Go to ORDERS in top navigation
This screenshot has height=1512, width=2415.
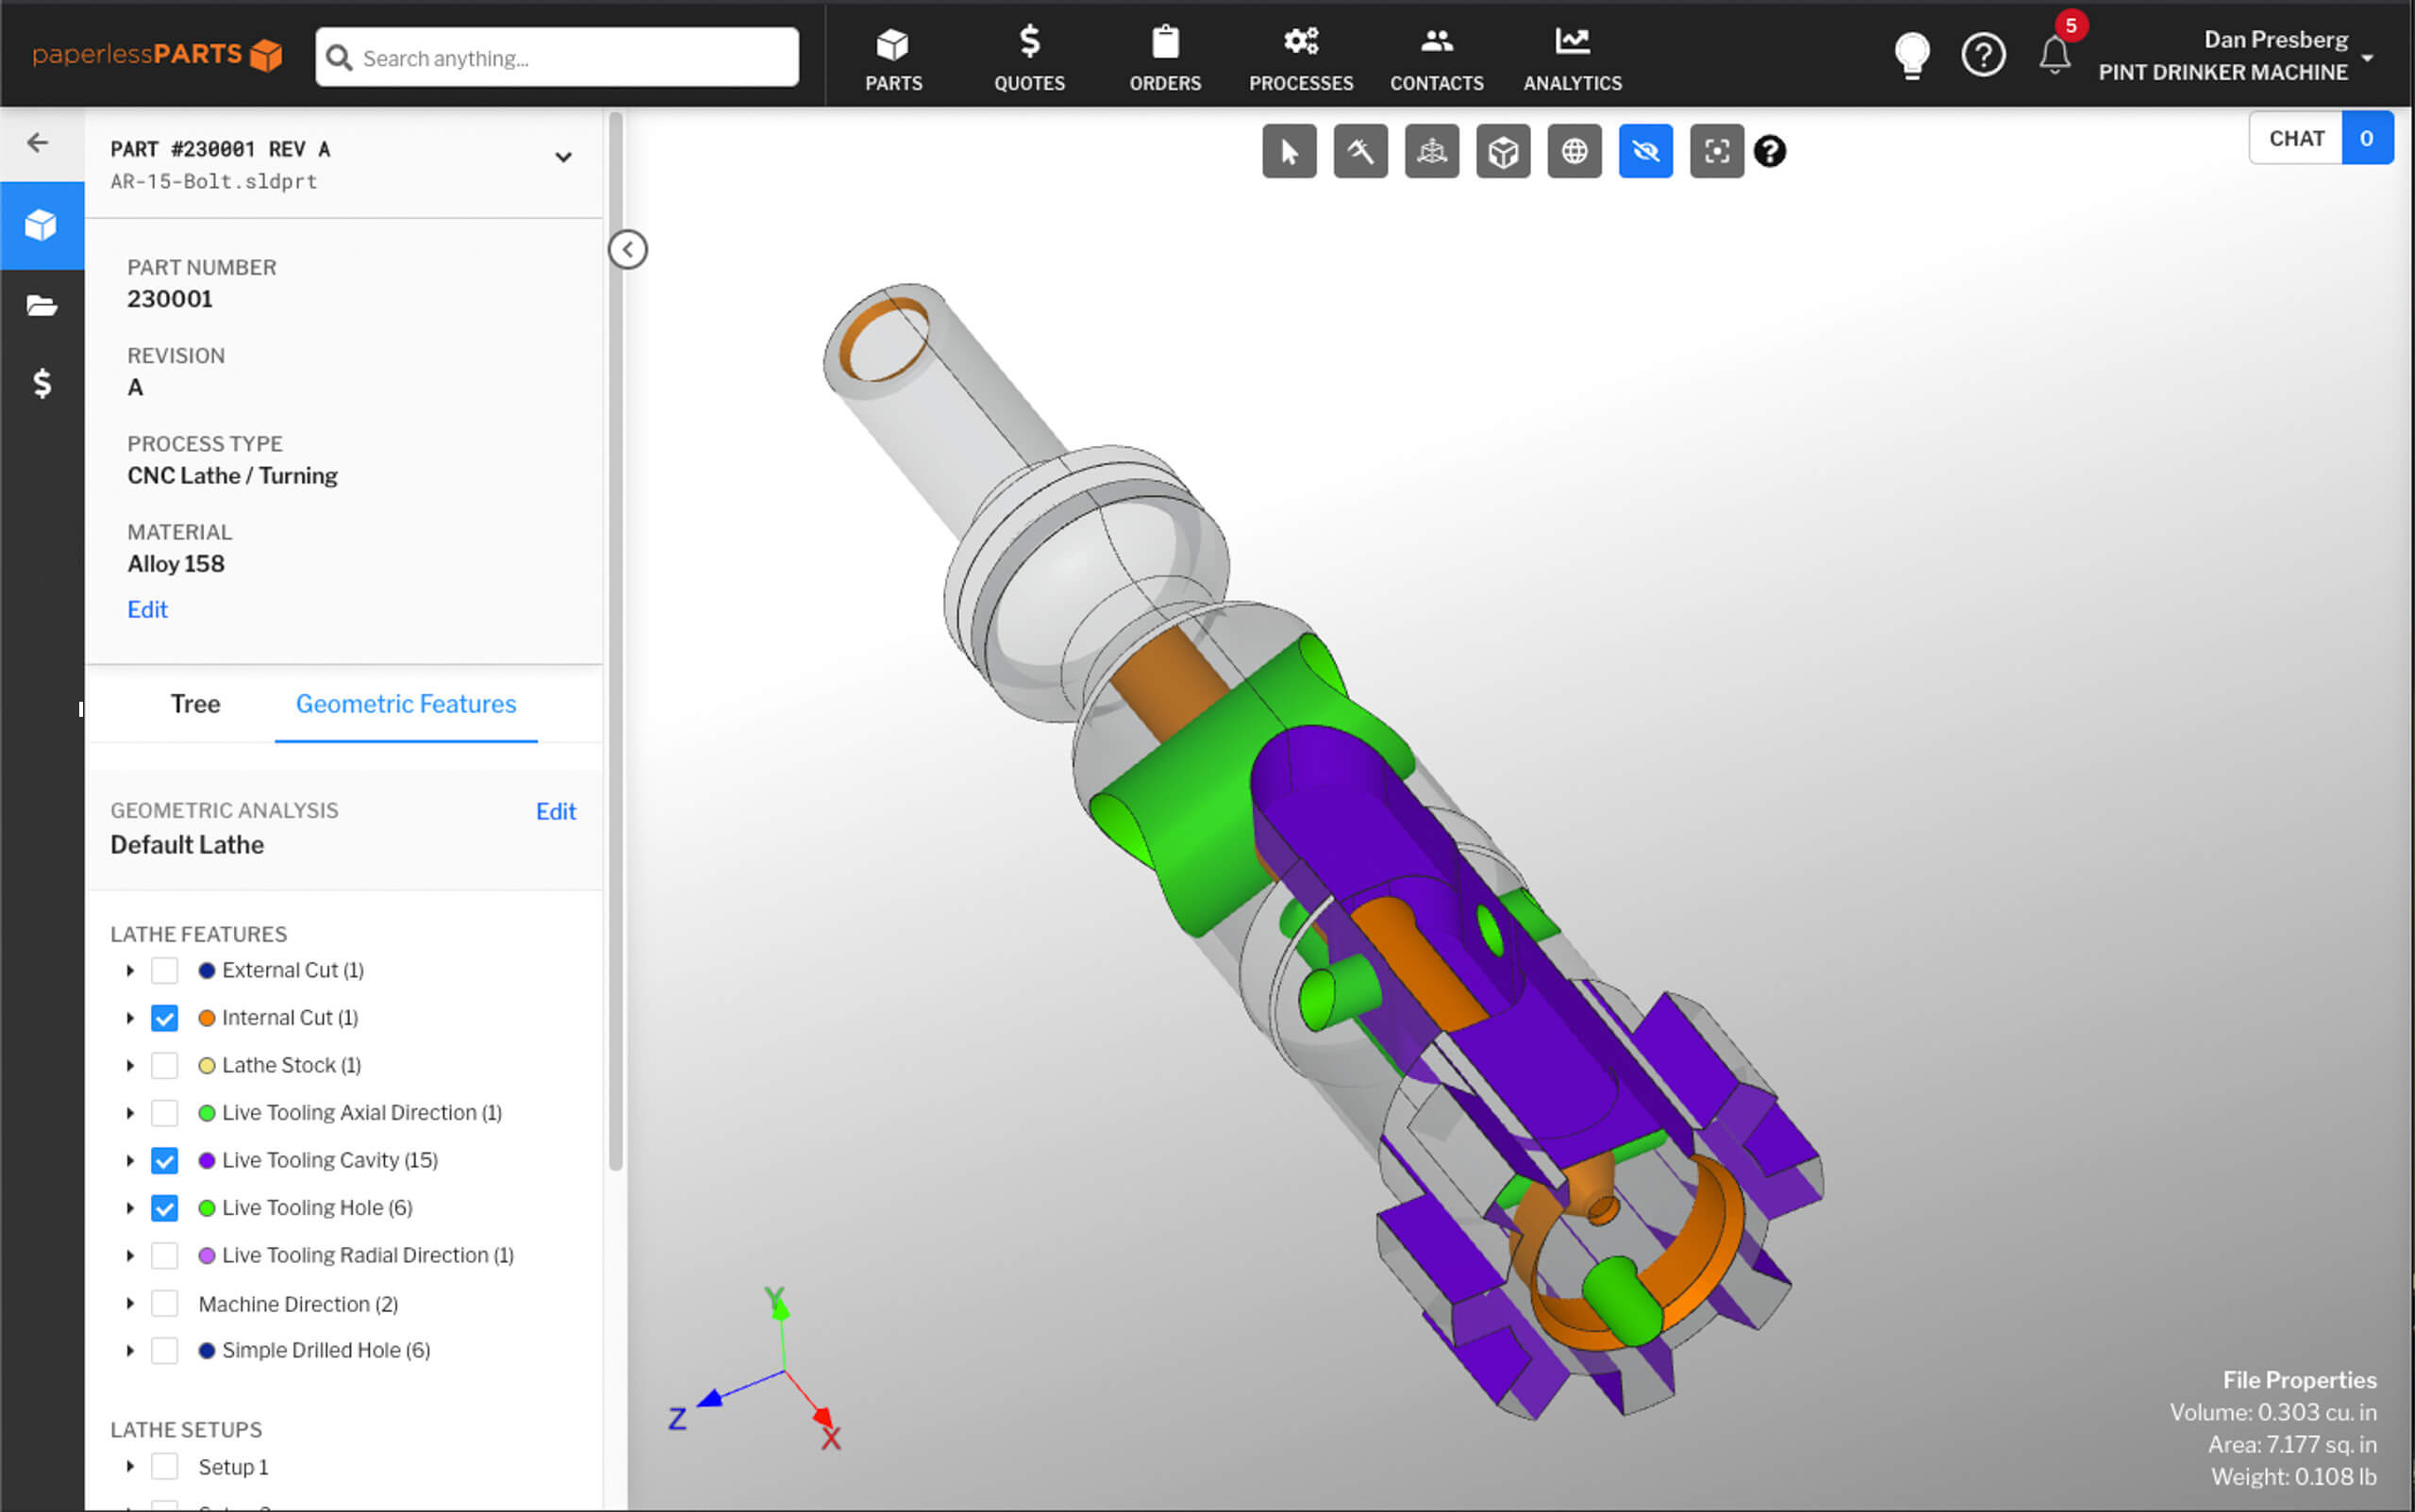(1165, 59)
